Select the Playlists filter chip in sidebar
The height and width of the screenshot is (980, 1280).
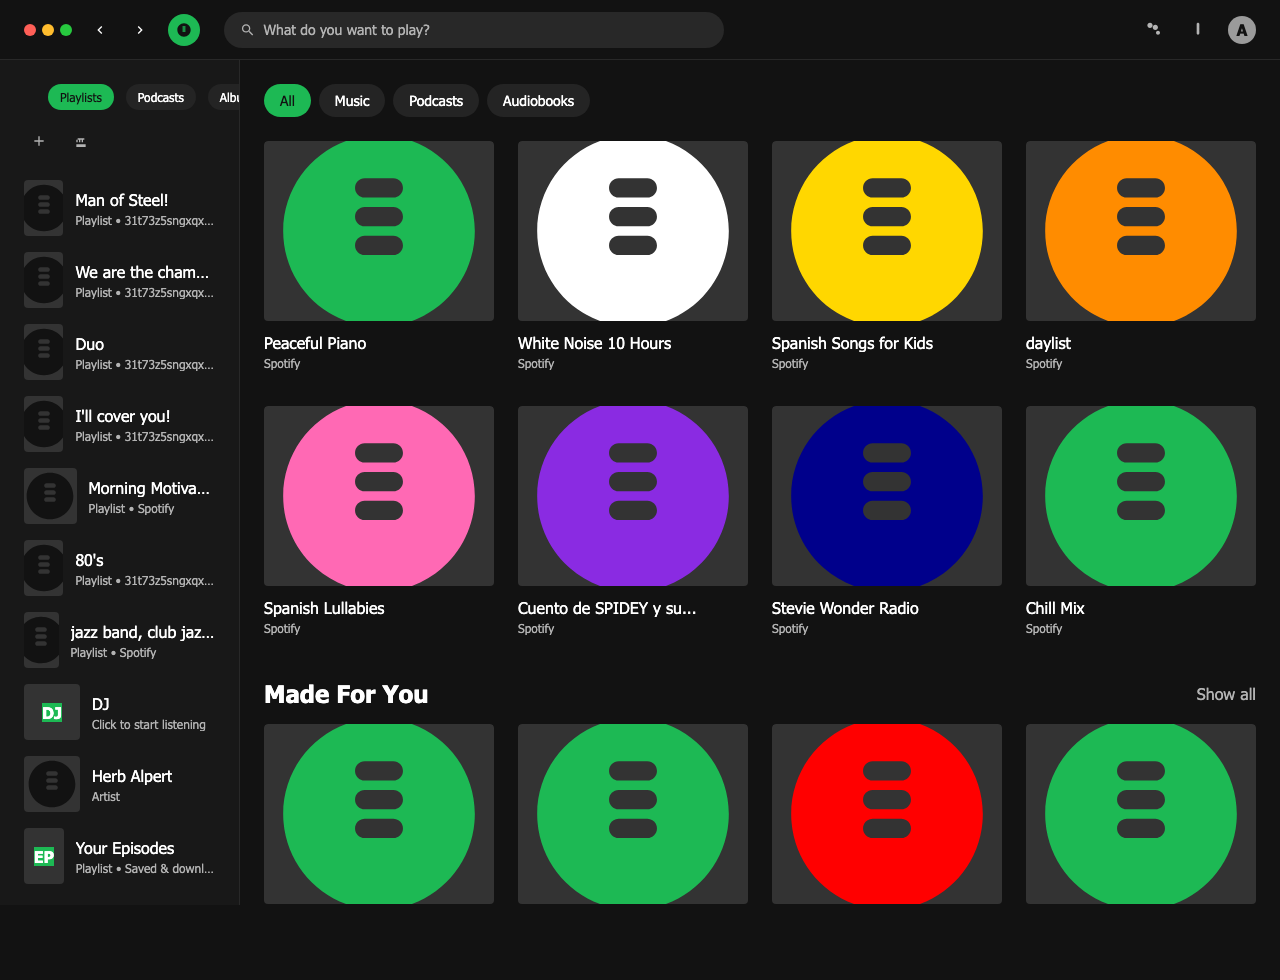pos(81,97)
